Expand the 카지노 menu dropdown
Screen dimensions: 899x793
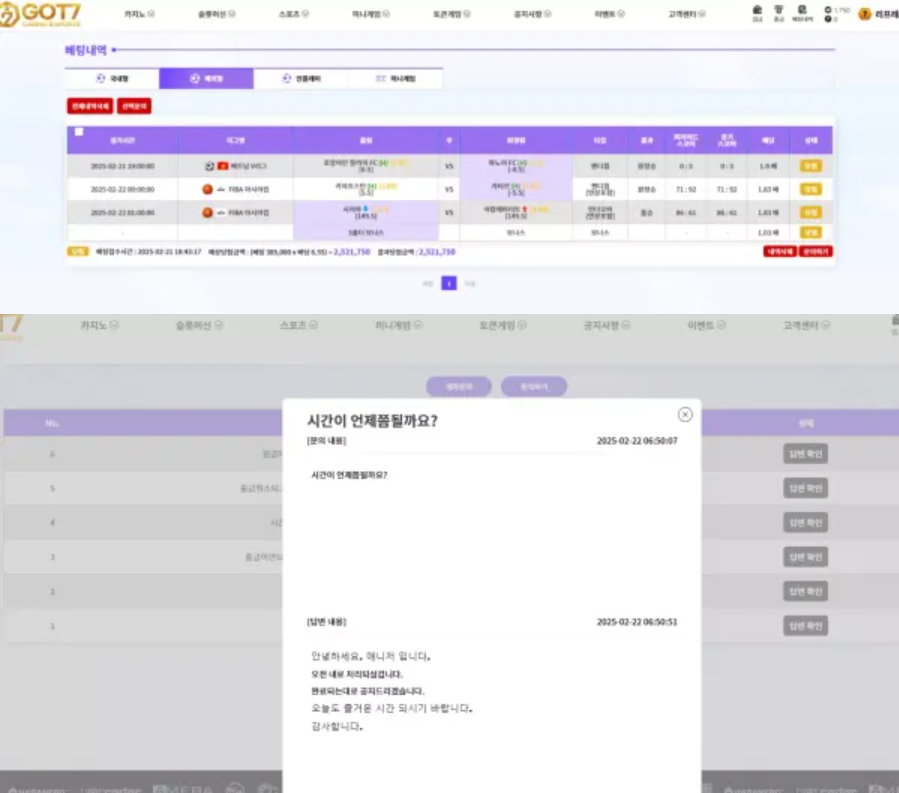(x=140, y=15)
